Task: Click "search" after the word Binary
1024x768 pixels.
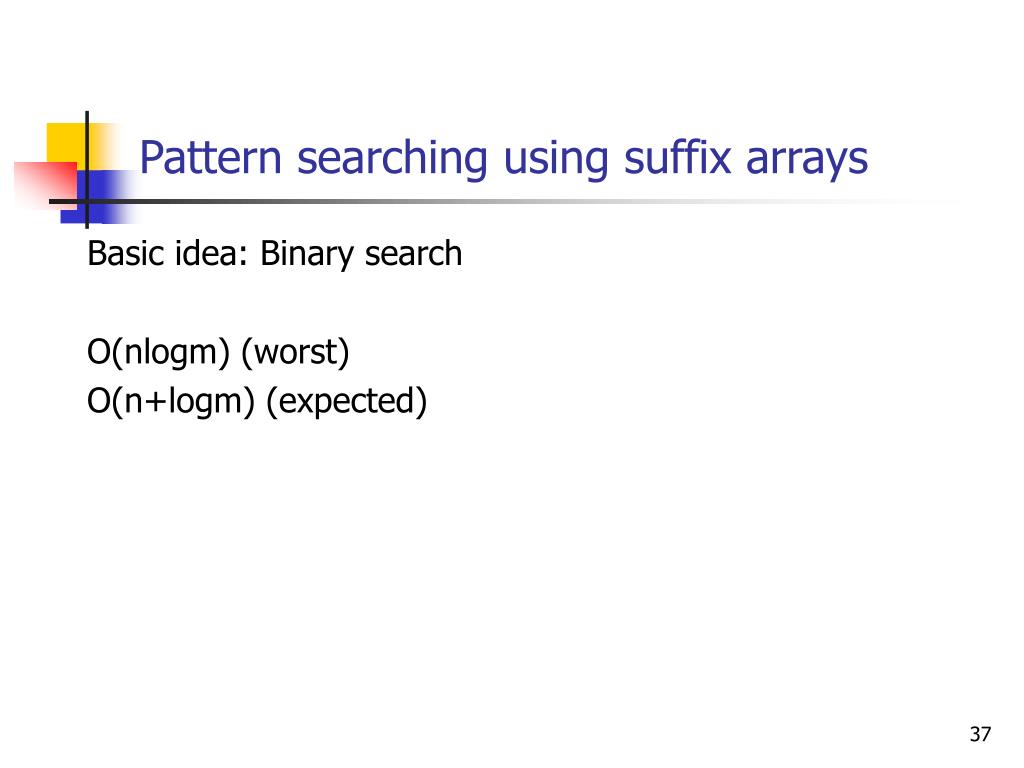Action: tap(413, 253)
